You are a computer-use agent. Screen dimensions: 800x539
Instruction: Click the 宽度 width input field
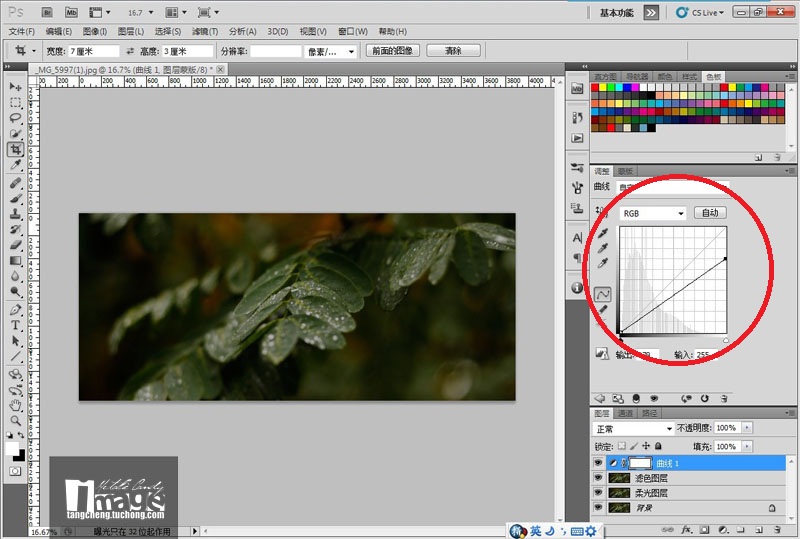[93, 51]
